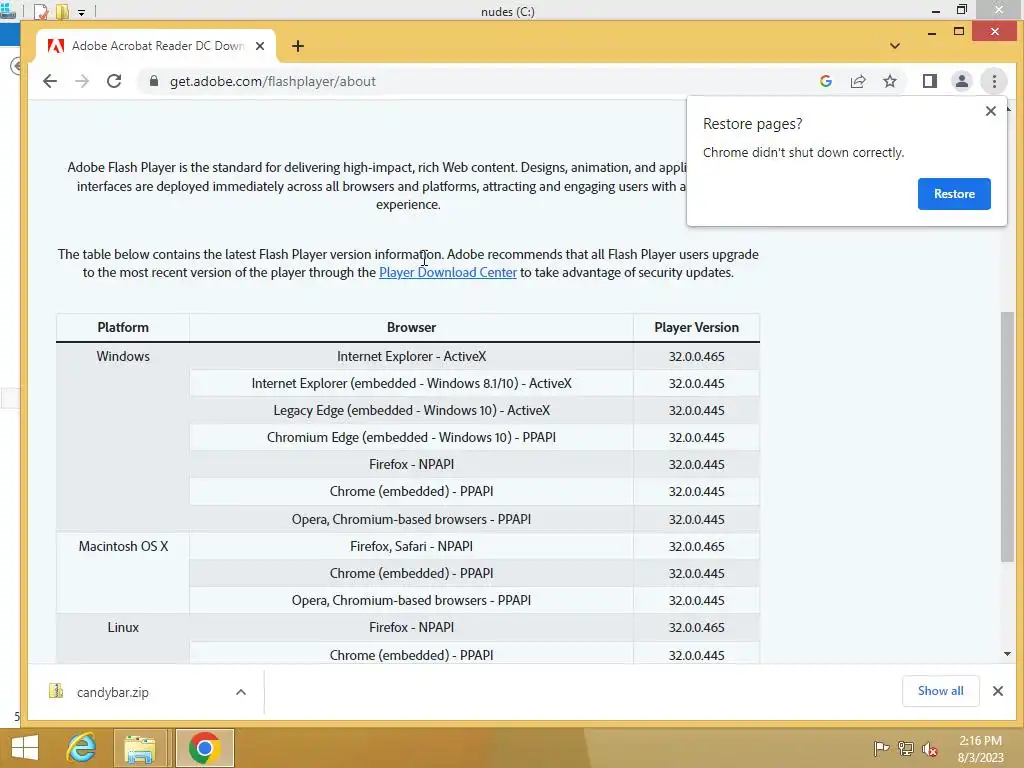Click the page scroll down arrow
1024x768 pixels.
pyautogui.click(x=1007, y=654)
